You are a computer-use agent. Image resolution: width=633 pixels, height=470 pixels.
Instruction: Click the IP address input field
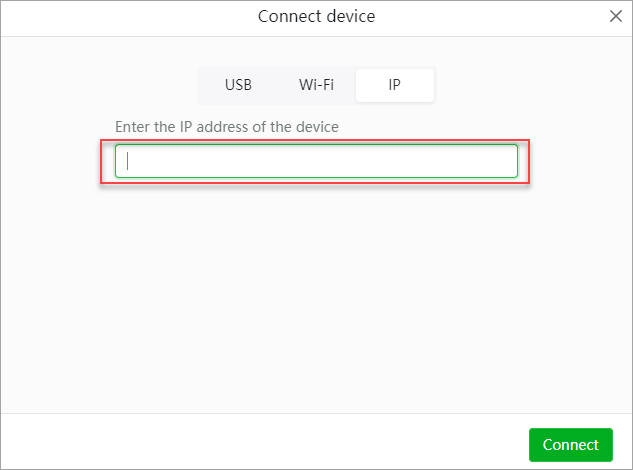316,161
